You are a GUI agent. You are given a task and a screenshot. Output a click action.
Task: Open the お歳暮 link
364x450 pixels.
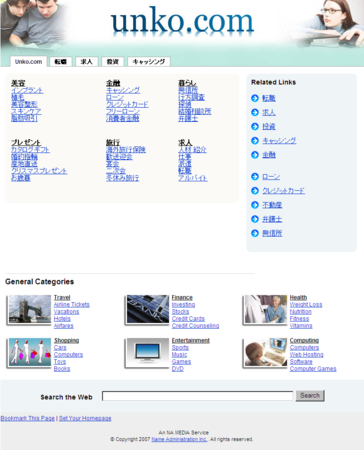point(21,178)
